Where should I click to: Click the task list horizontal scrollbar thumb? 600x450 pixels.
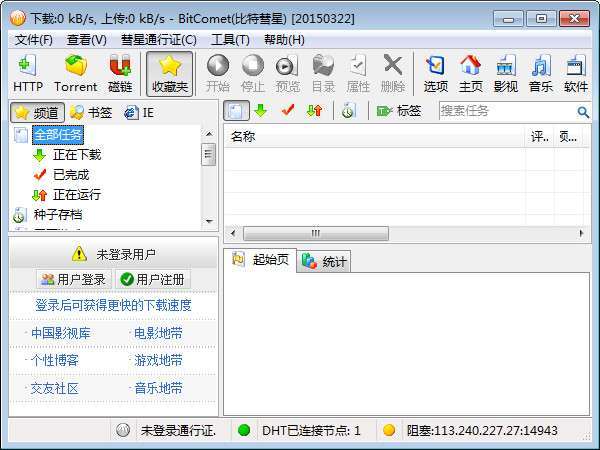click(316, 233)
